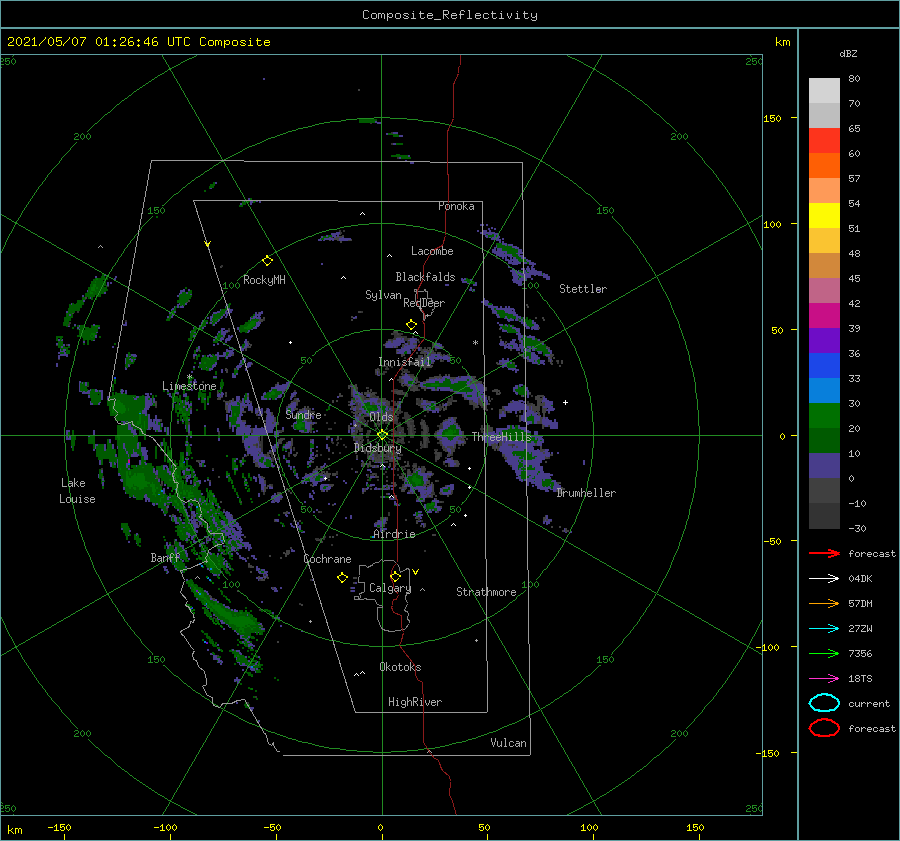The width and height of the screenshot is (900, 841).
Task: Click the RockyMH label
Action: pos(264,280)
